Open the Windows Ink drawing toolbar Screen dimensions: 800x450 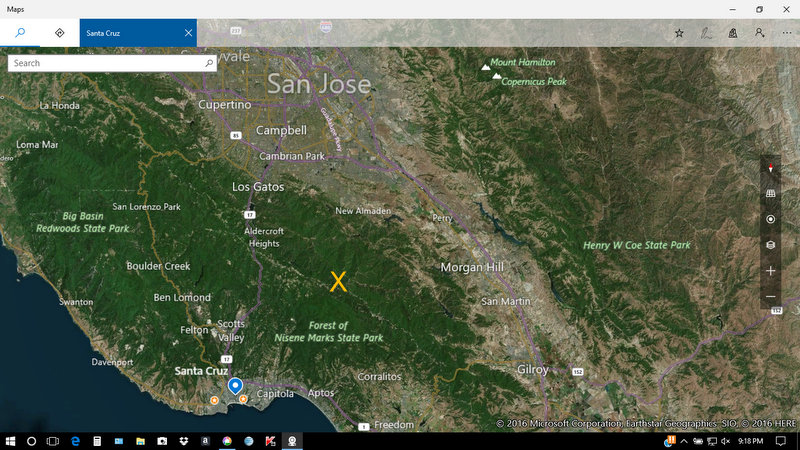point(706,33)
